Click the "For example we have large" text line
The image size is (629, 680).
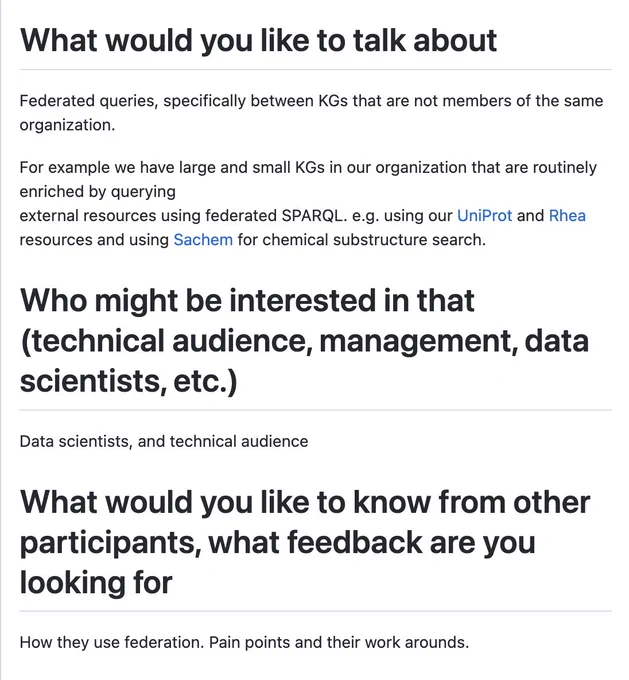tap(308, 167)
